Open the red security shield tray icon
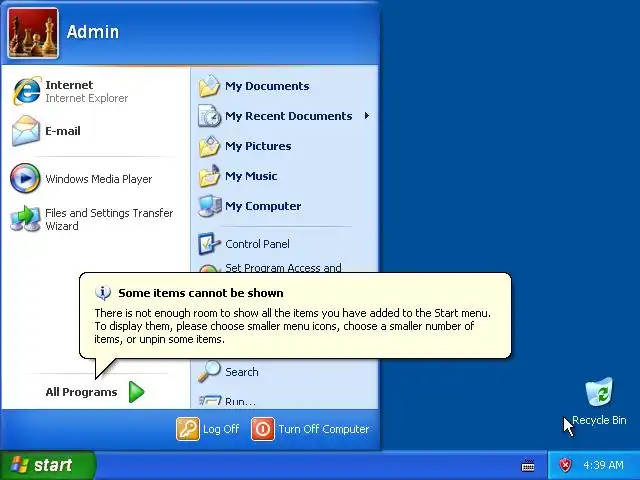 pyautogui.click(x=565, y=465)
